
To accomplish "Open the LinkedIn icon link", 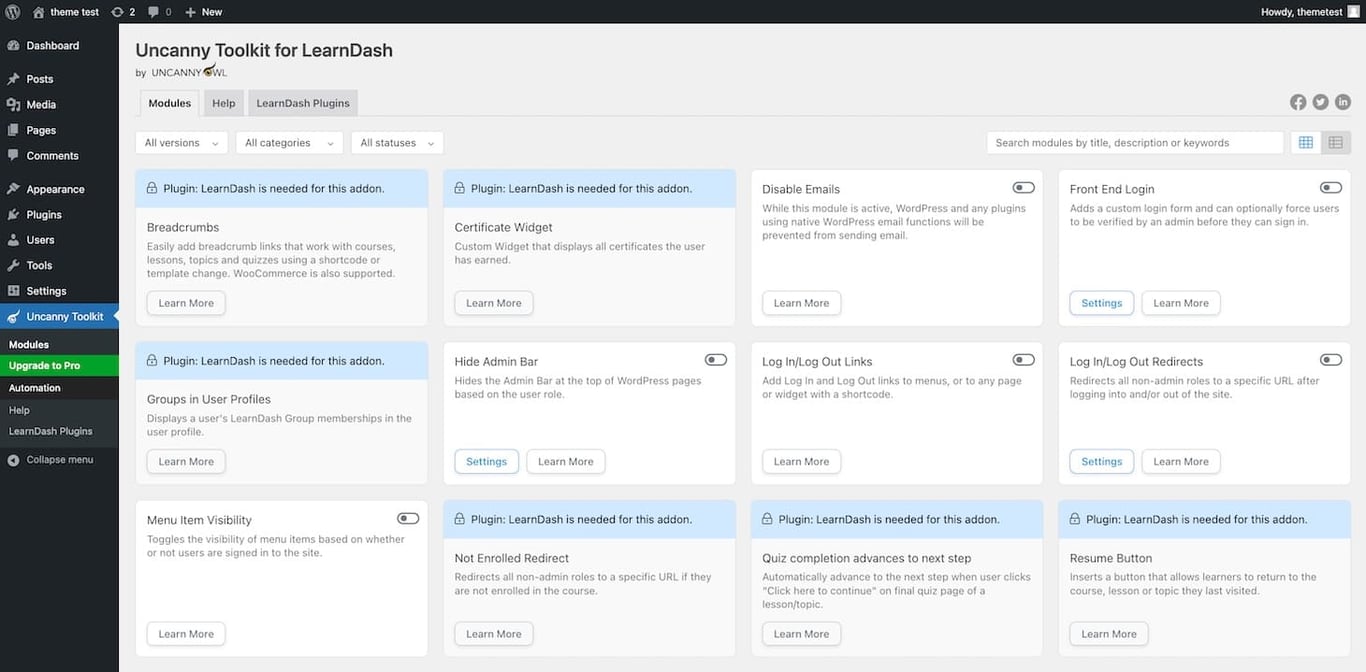I will [x=1343, y=102].
